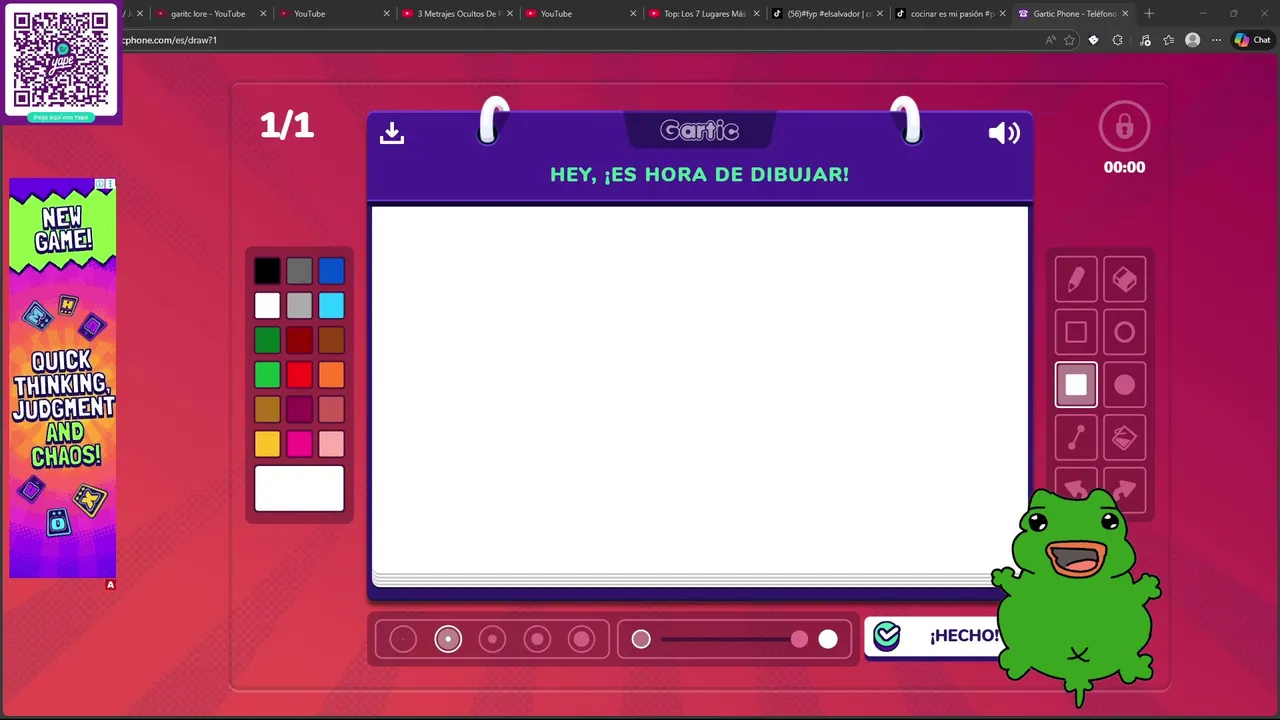The width and height of the screenshot is (1280, 720).
Task: Pick the straight line tool
Action: [1076, 437]
